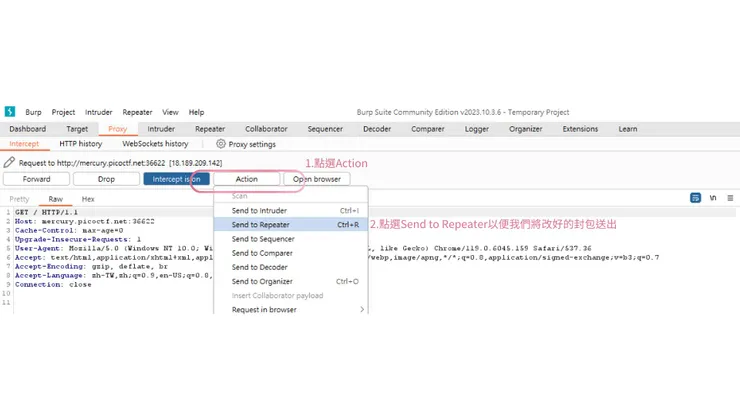Open the Action dropdown button

(x=246, y=179)
